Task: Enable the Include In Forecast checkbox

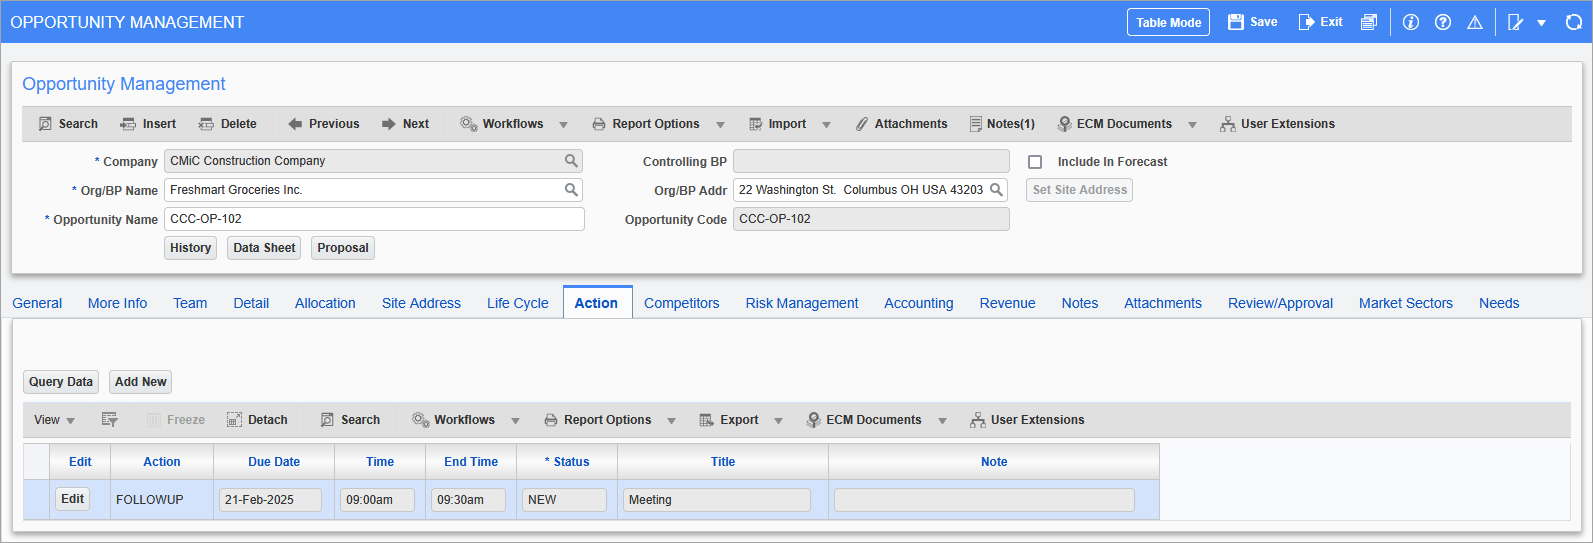Action: click(x=1035, y=162)
